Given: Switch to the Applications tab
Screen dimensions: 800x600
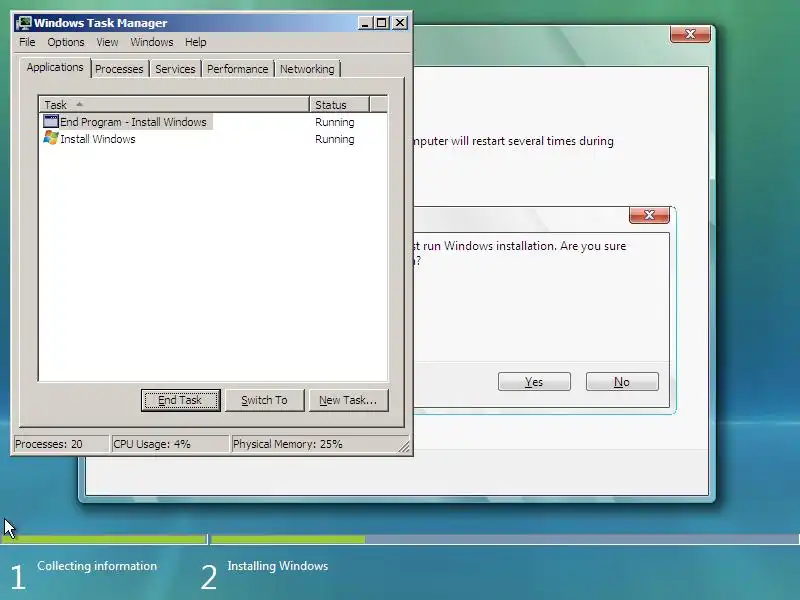Looking at the screenshot, I should pyautogui.click(x=55, y=67).
